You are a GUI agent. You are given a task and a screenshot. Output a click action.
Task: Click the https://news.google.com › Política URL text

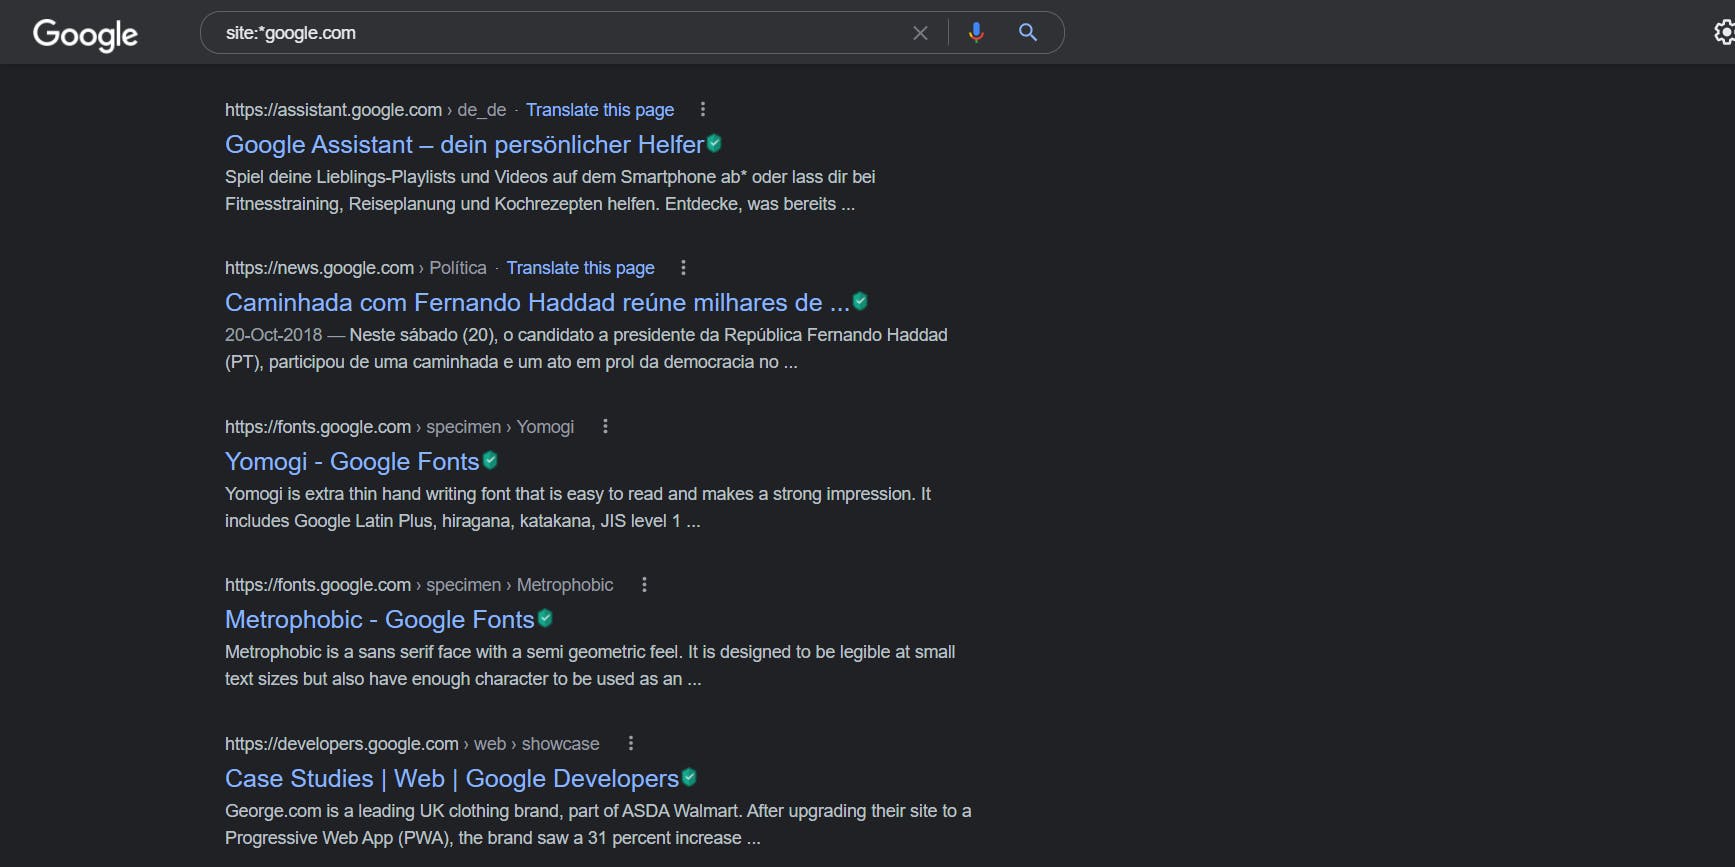point(355,268)
